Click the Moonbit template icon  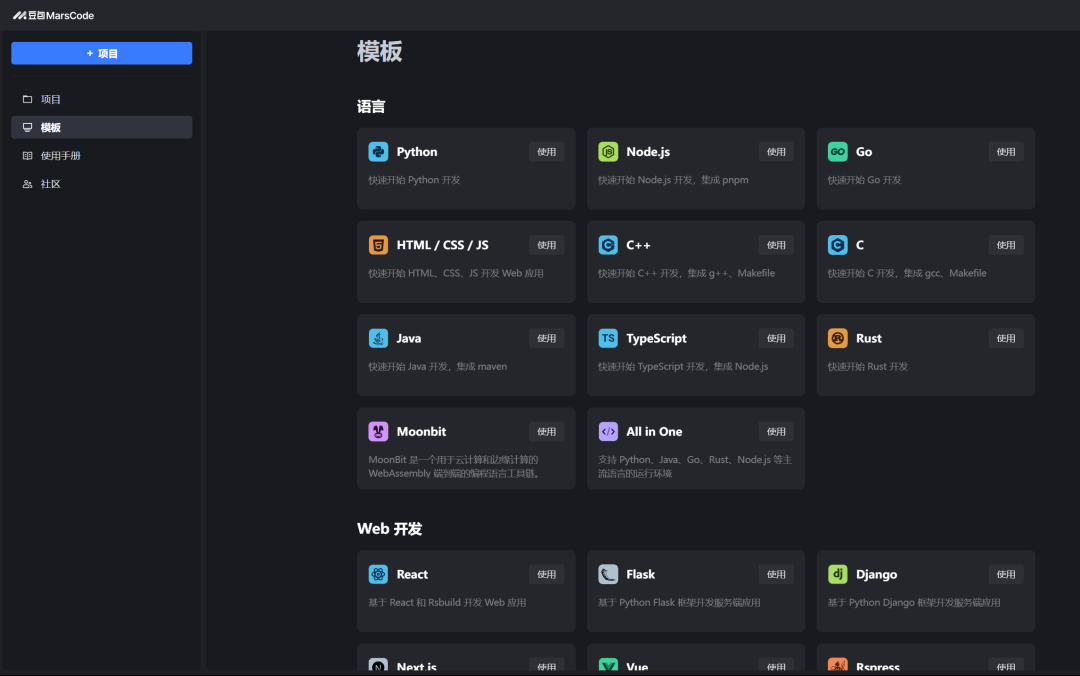(x=378, y=431)
